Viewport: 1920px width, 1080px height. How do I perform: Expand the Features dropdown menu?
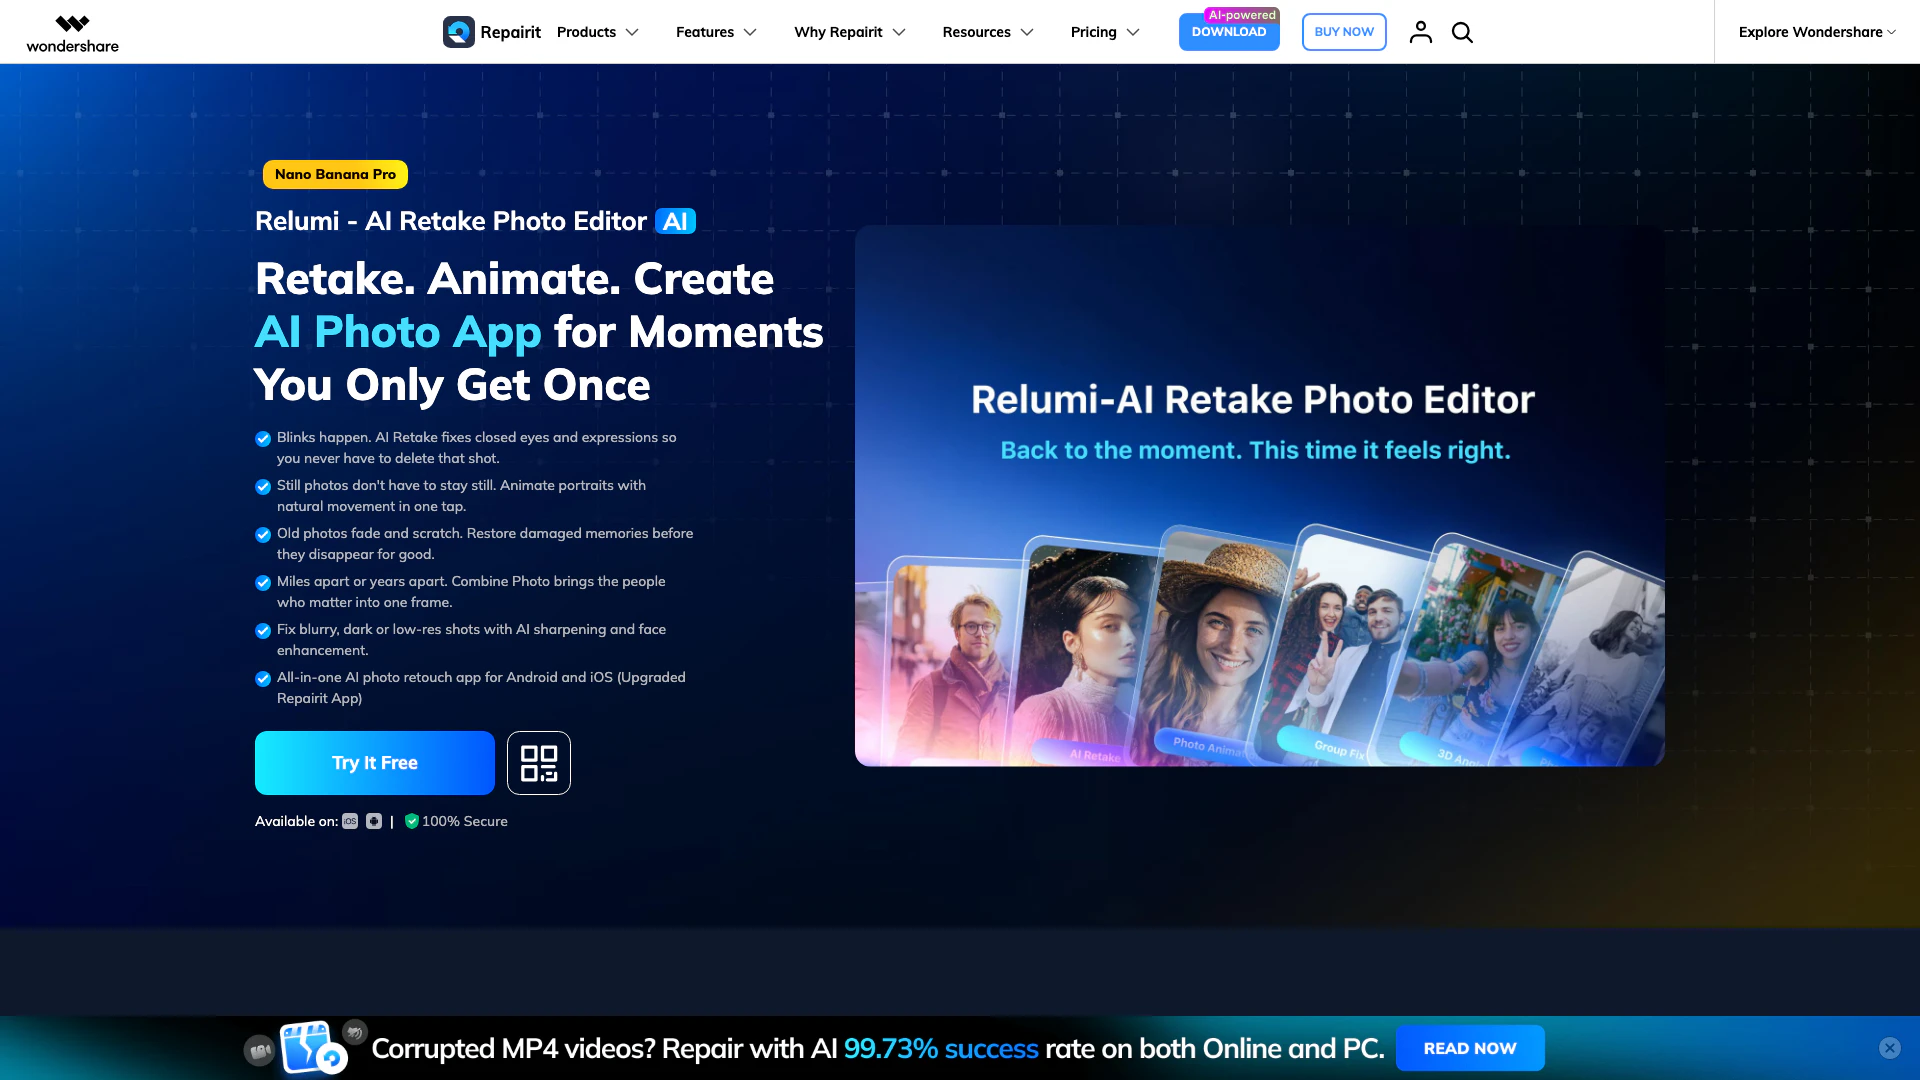click(x=716, y=32)
